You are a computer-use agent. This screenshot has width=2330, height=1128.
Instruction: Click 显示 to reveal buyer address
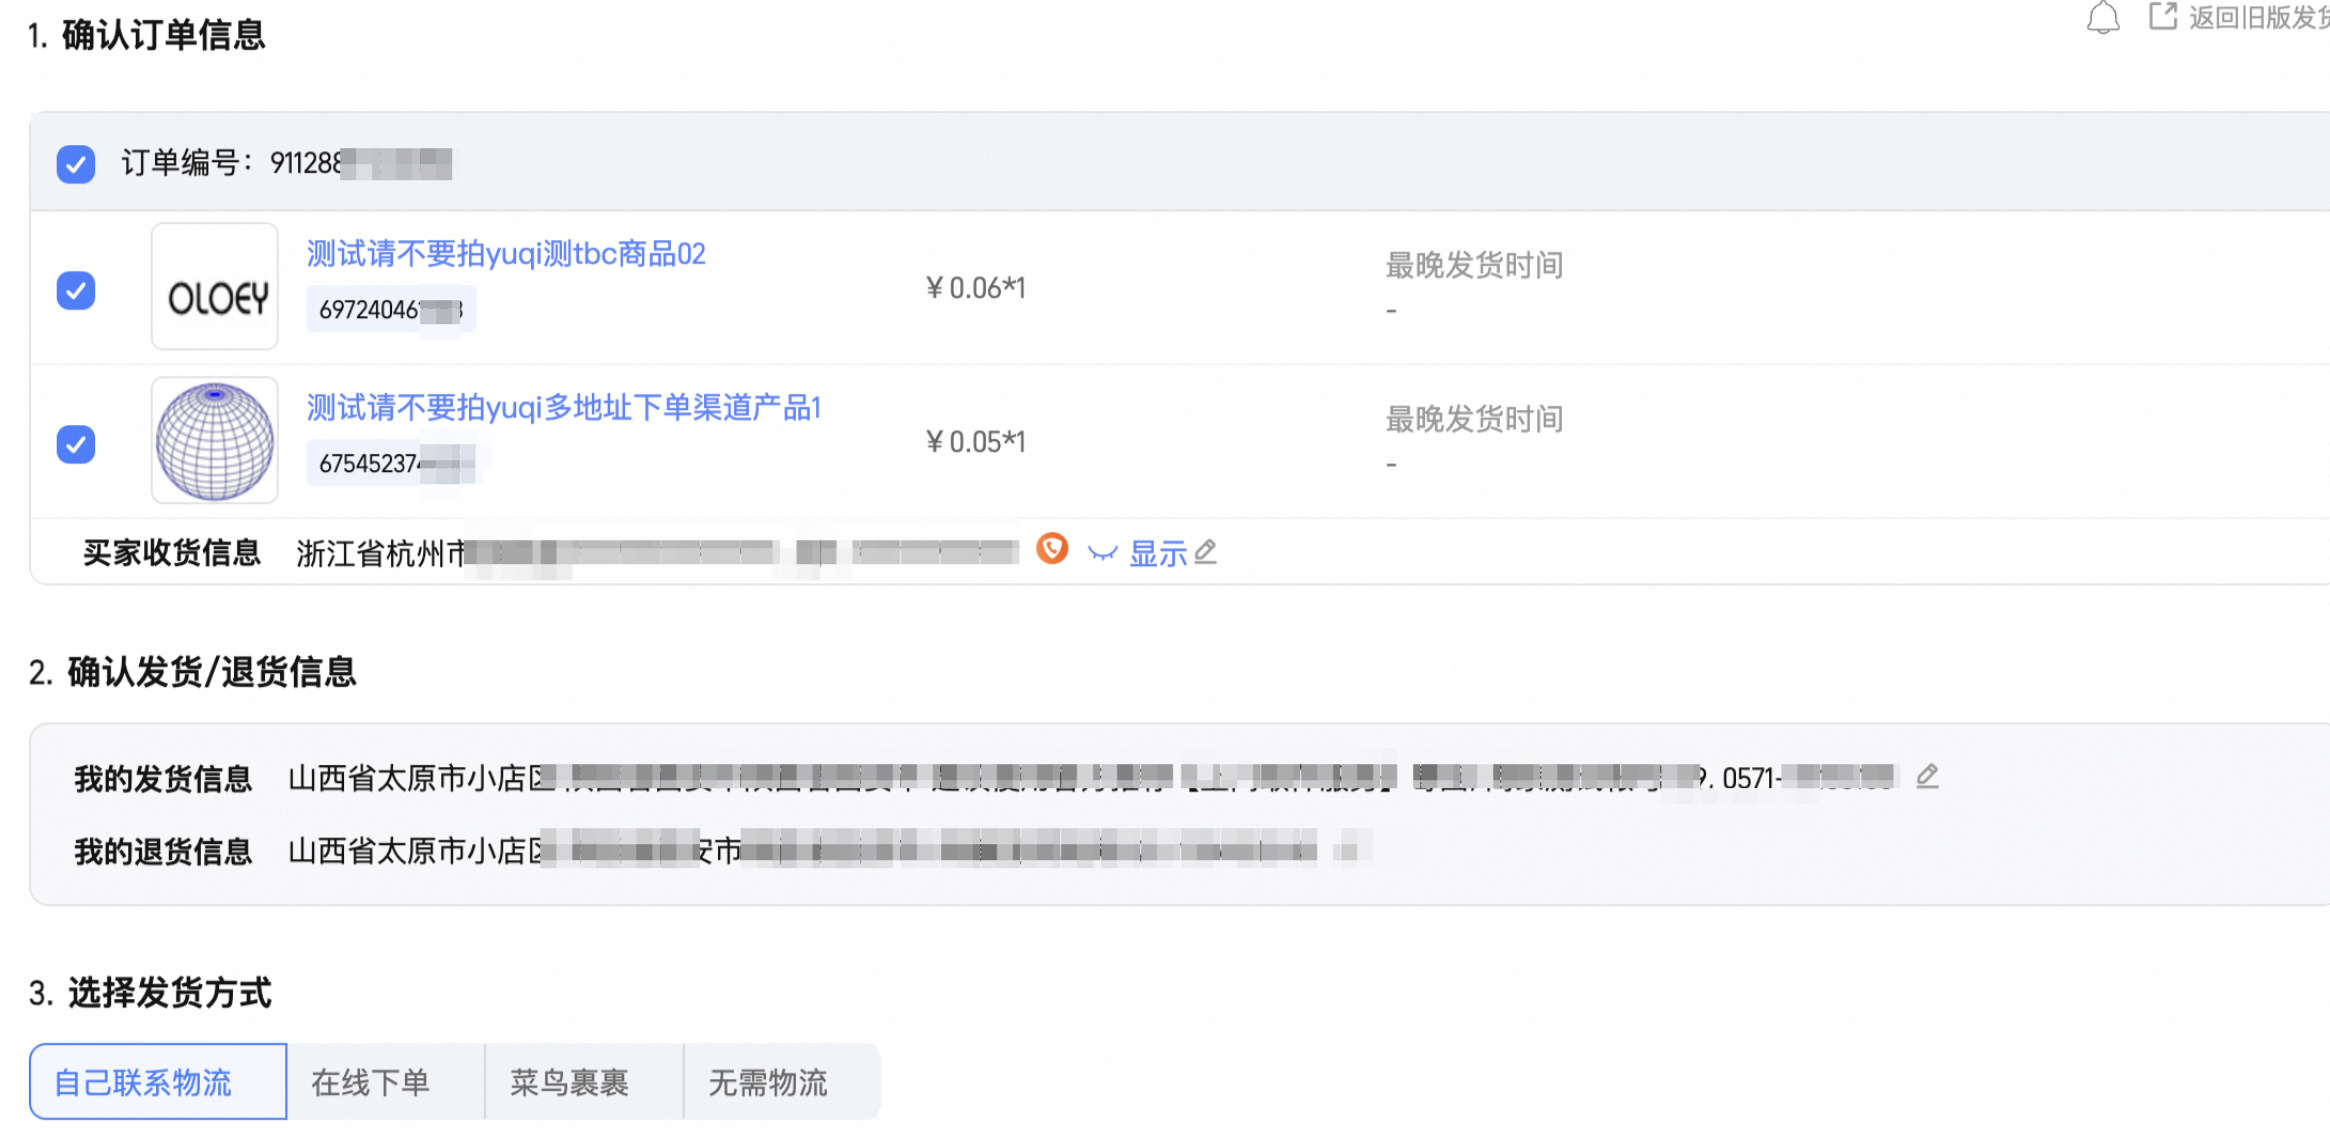pyautogui.click(x=1158, y=553)
